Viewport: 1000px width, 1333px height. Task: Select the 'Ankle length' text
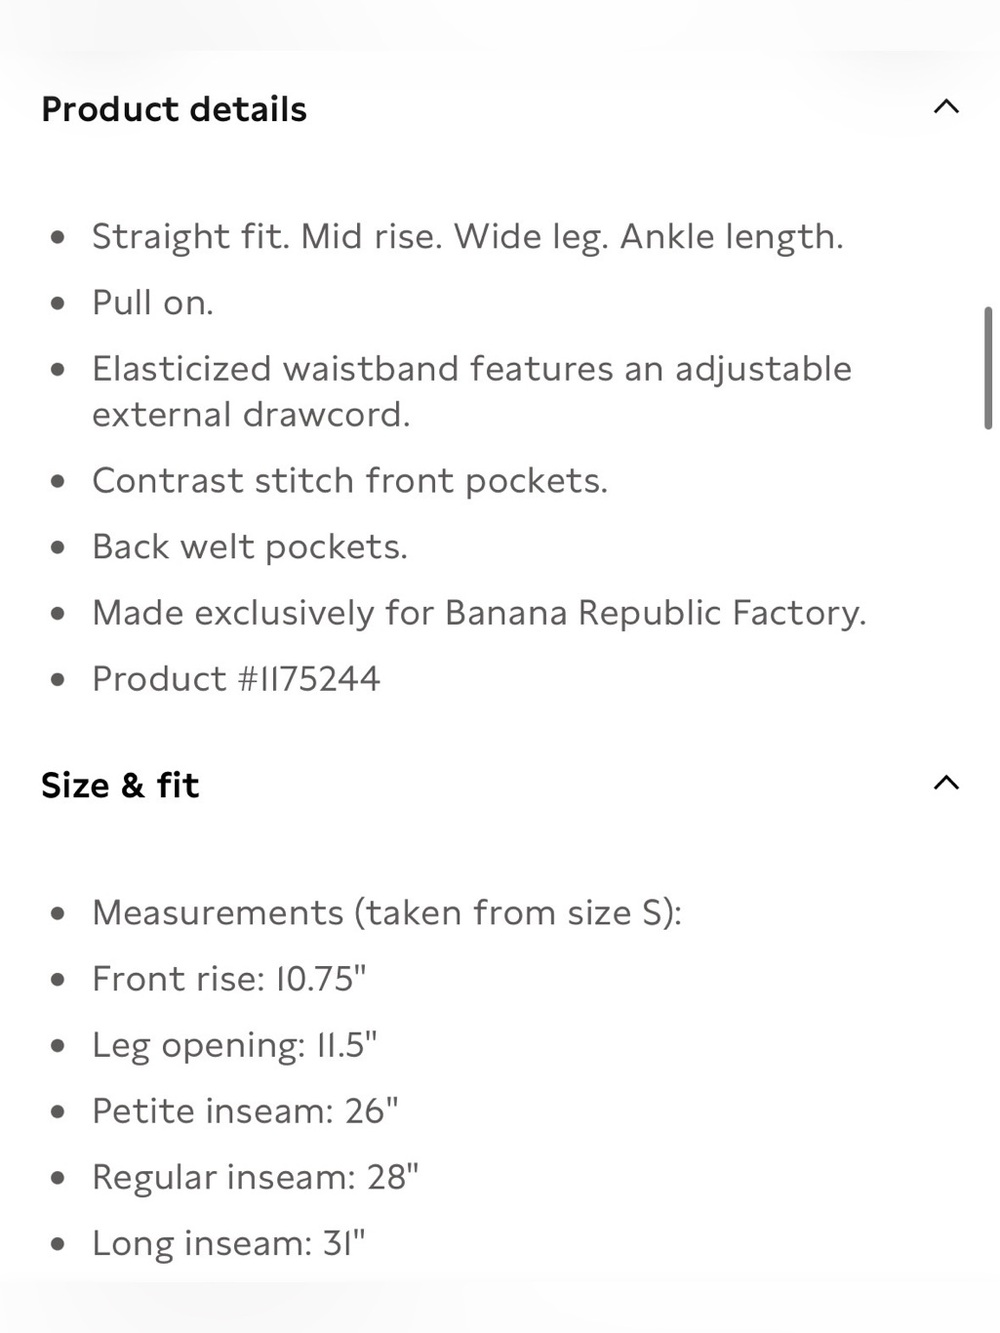point(731,237)
